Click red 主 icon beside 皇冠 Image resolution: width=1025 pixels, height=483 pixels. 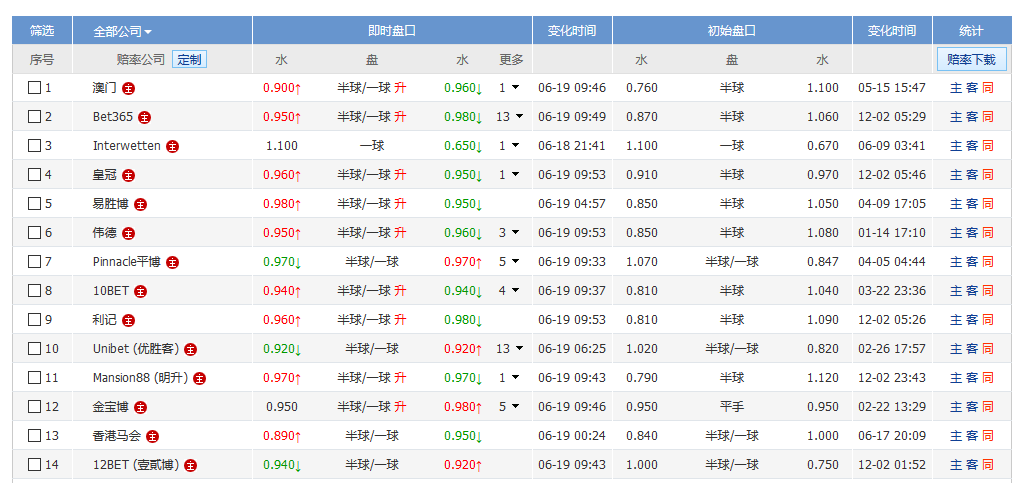point(129,175)
